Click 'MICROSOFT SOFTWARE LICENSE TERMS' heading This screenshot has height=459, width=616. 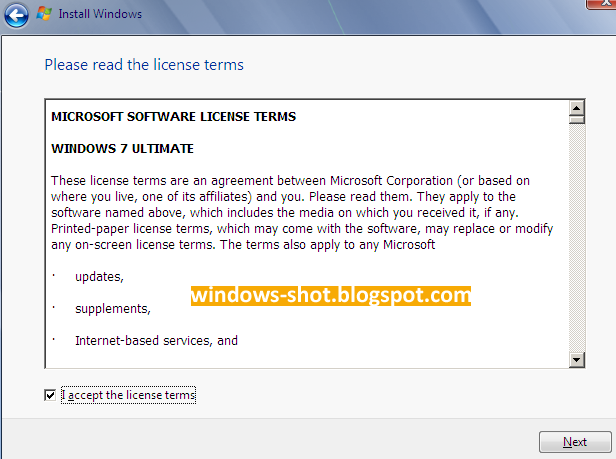tap(174, 117)
